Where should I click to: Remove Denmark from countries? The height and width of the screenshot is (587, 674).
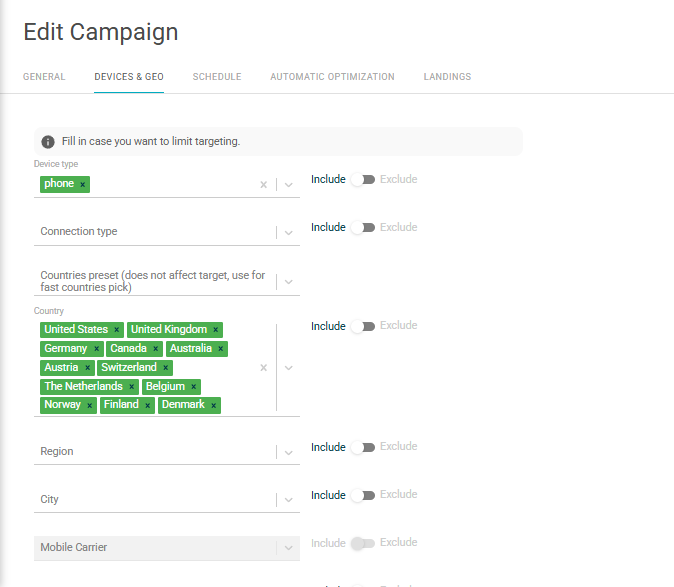213,405
